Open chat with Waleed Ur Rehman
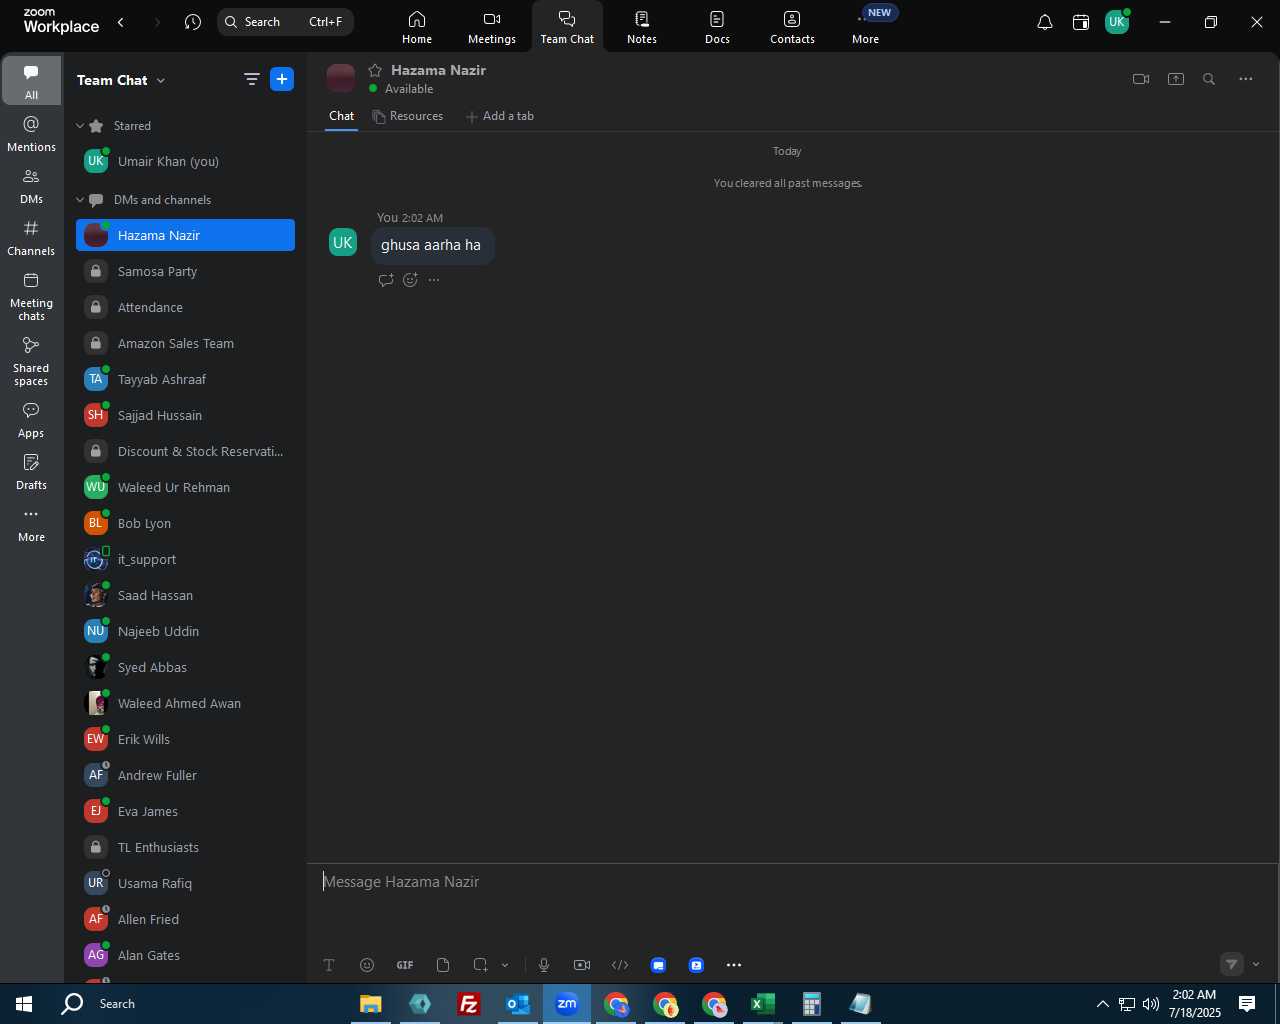 coord(185,488)
